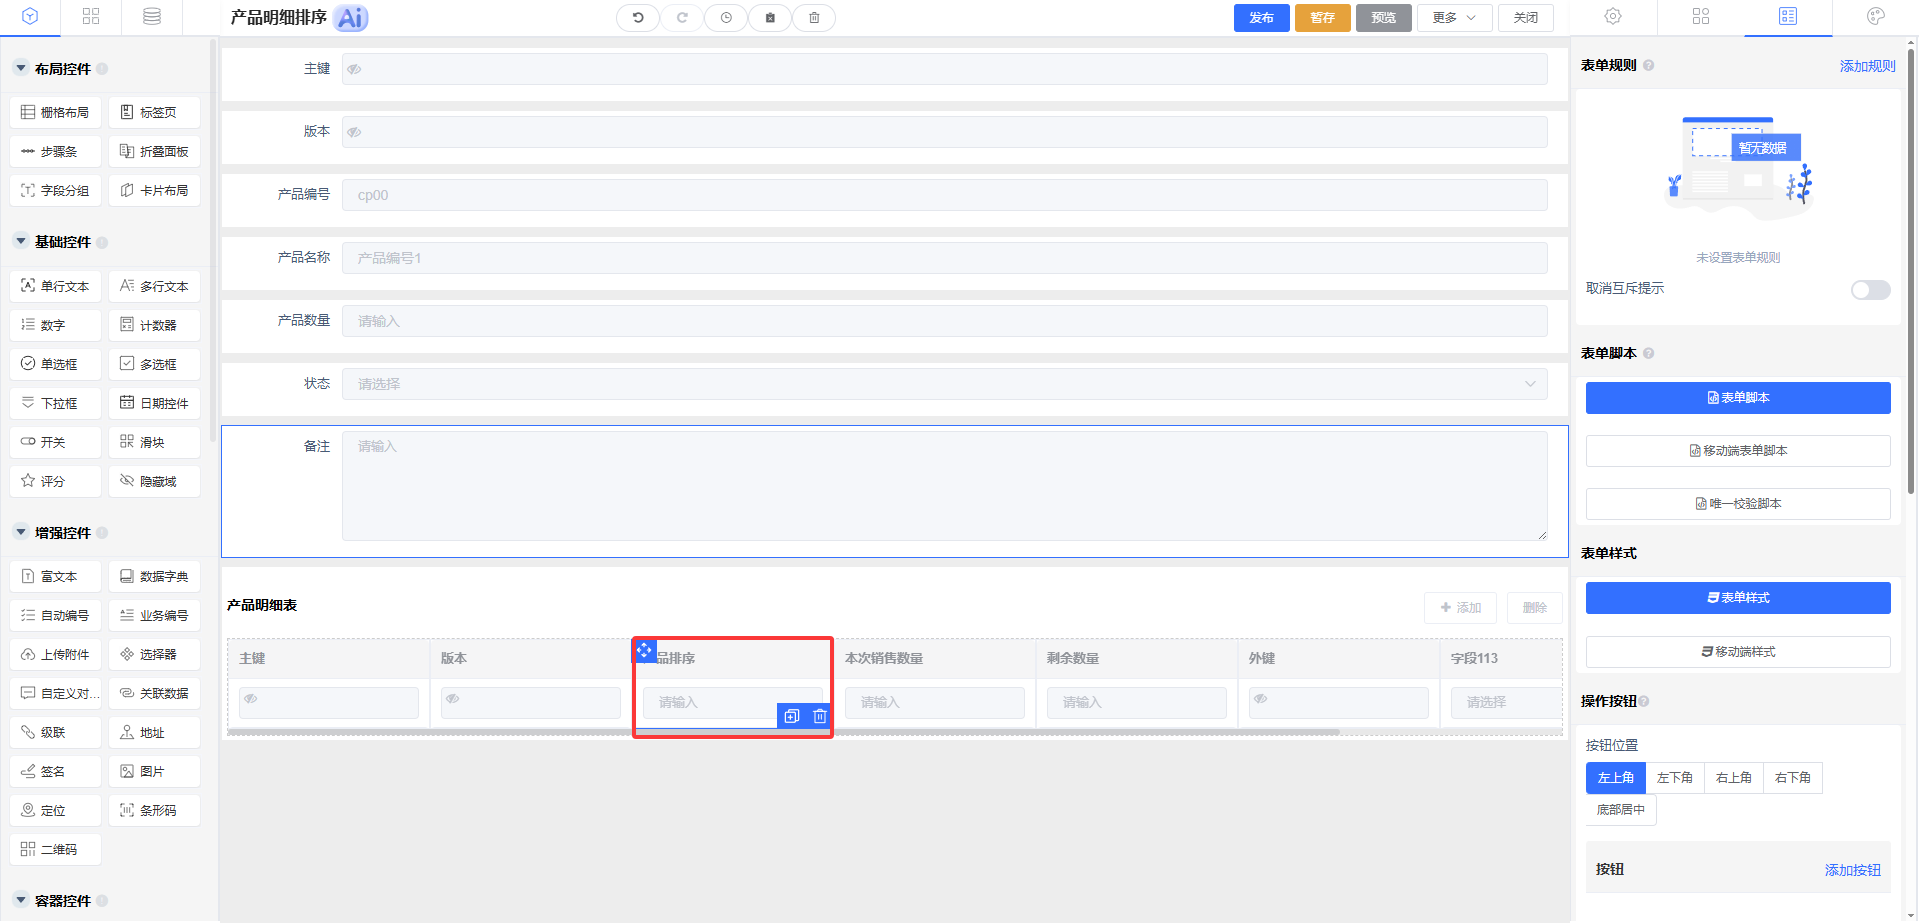Switch to the database tab in left sidebar

click(x=152, y=16)
